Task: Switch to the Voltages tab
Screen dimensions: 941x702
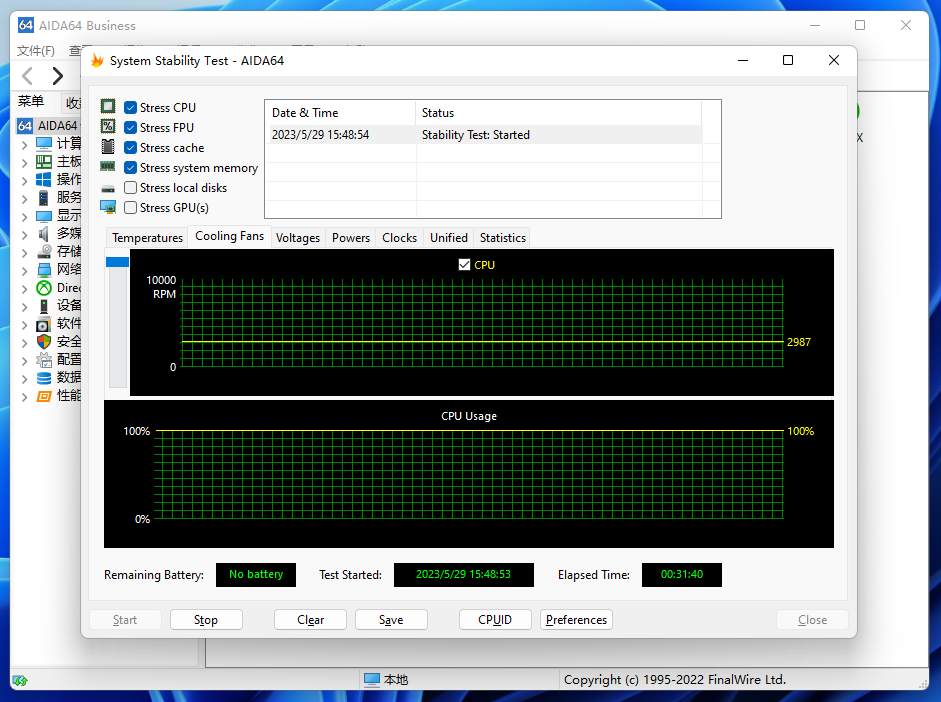Action: (x=298, y=238)
